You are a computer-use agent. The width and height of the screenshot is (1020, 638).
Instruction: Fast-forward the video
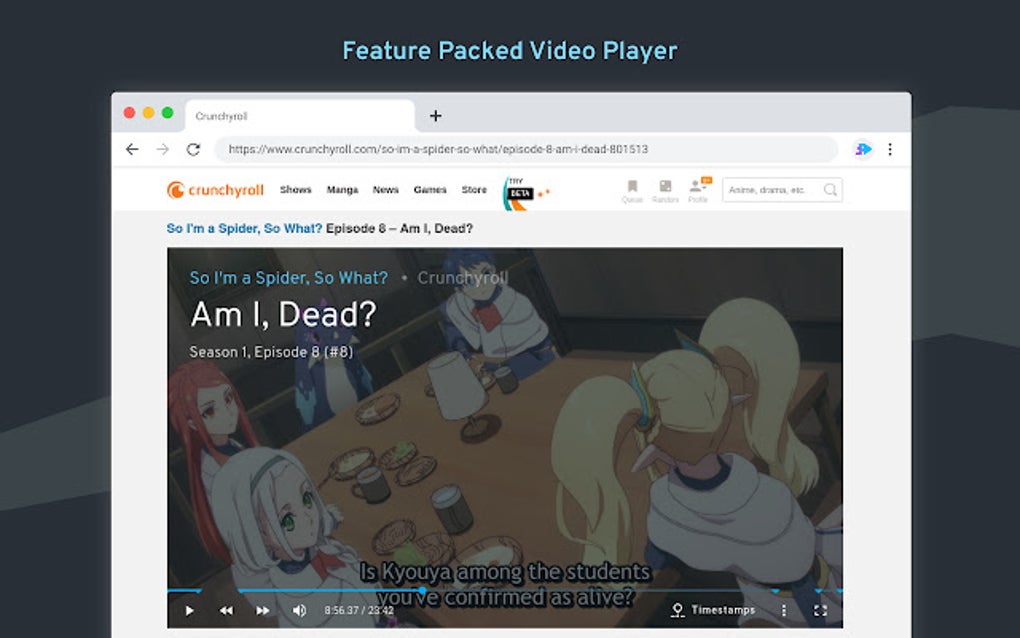tap(263, 611)
